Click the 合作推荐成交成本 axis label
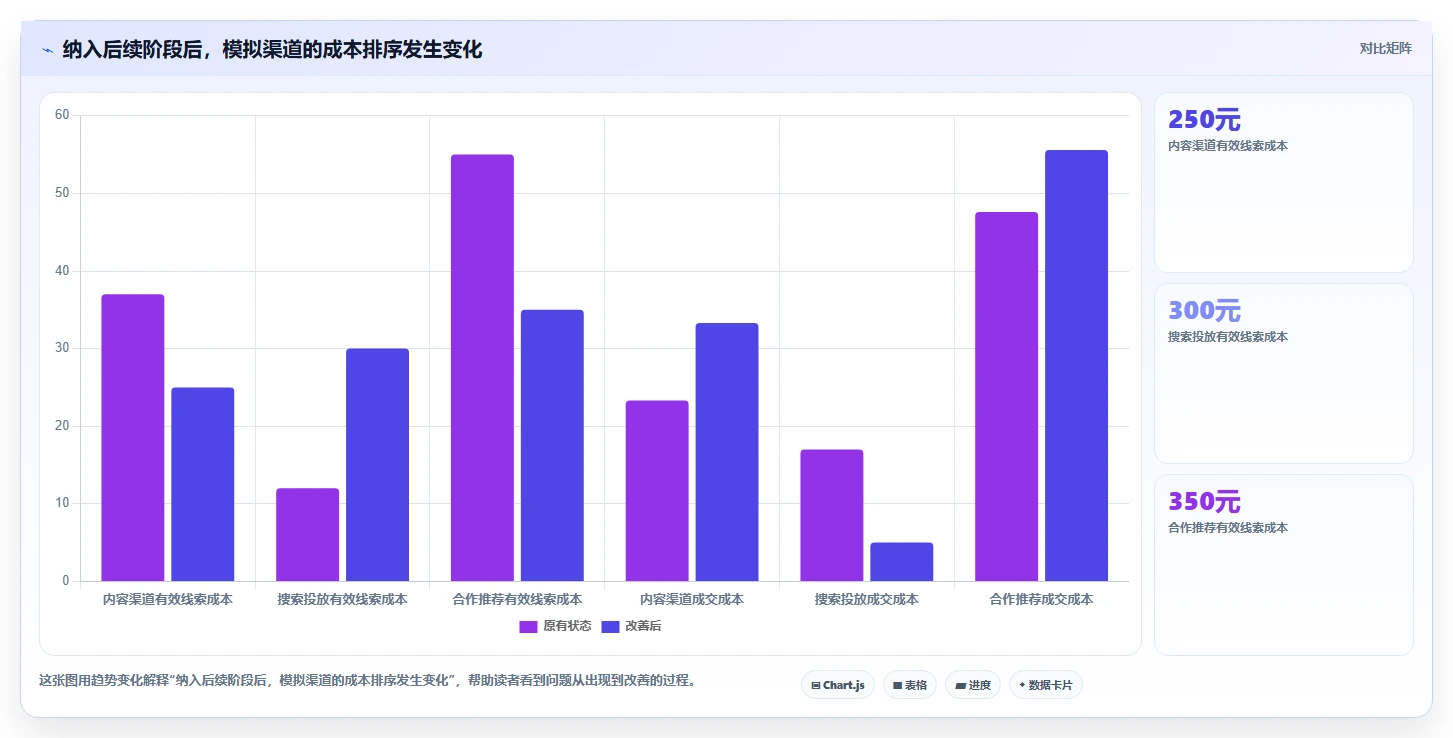The image size is (1453, 738). [1041, 600]
